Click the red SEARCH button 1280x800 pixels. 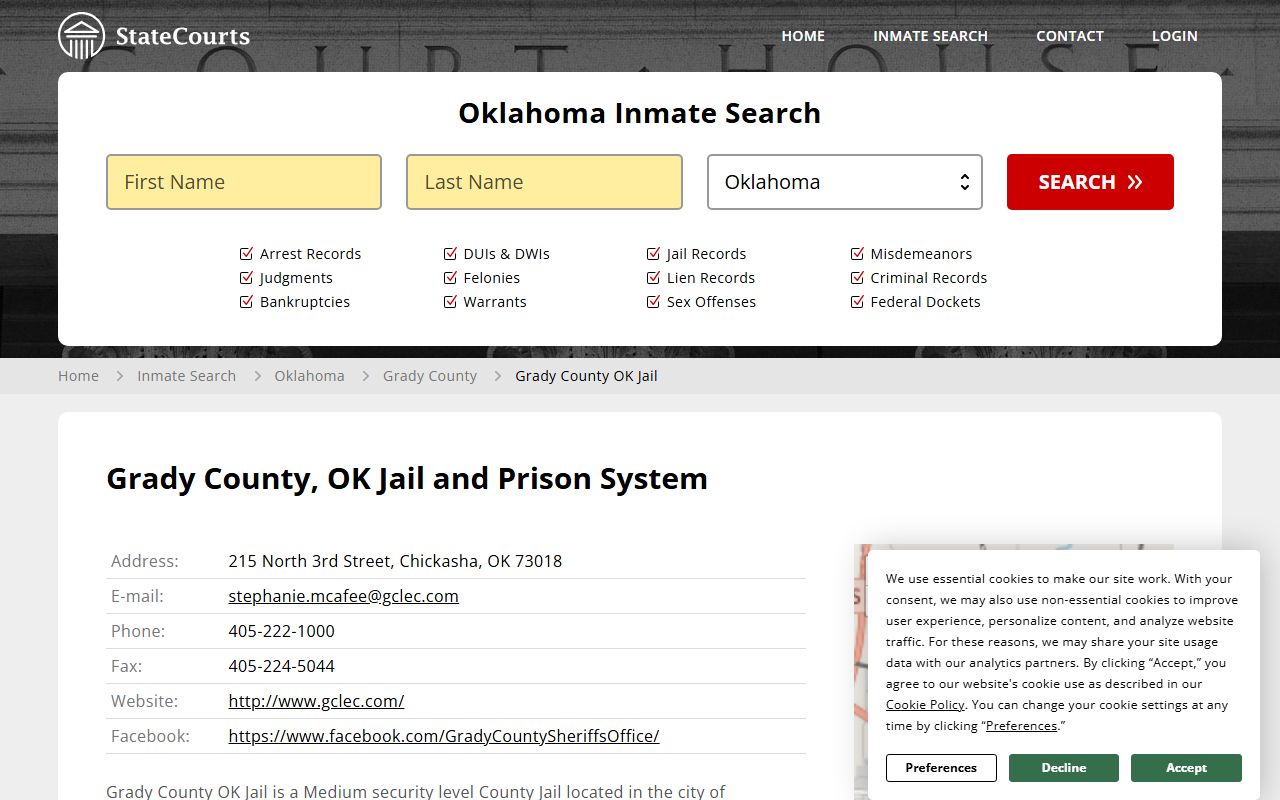(x=1090, y=182)
